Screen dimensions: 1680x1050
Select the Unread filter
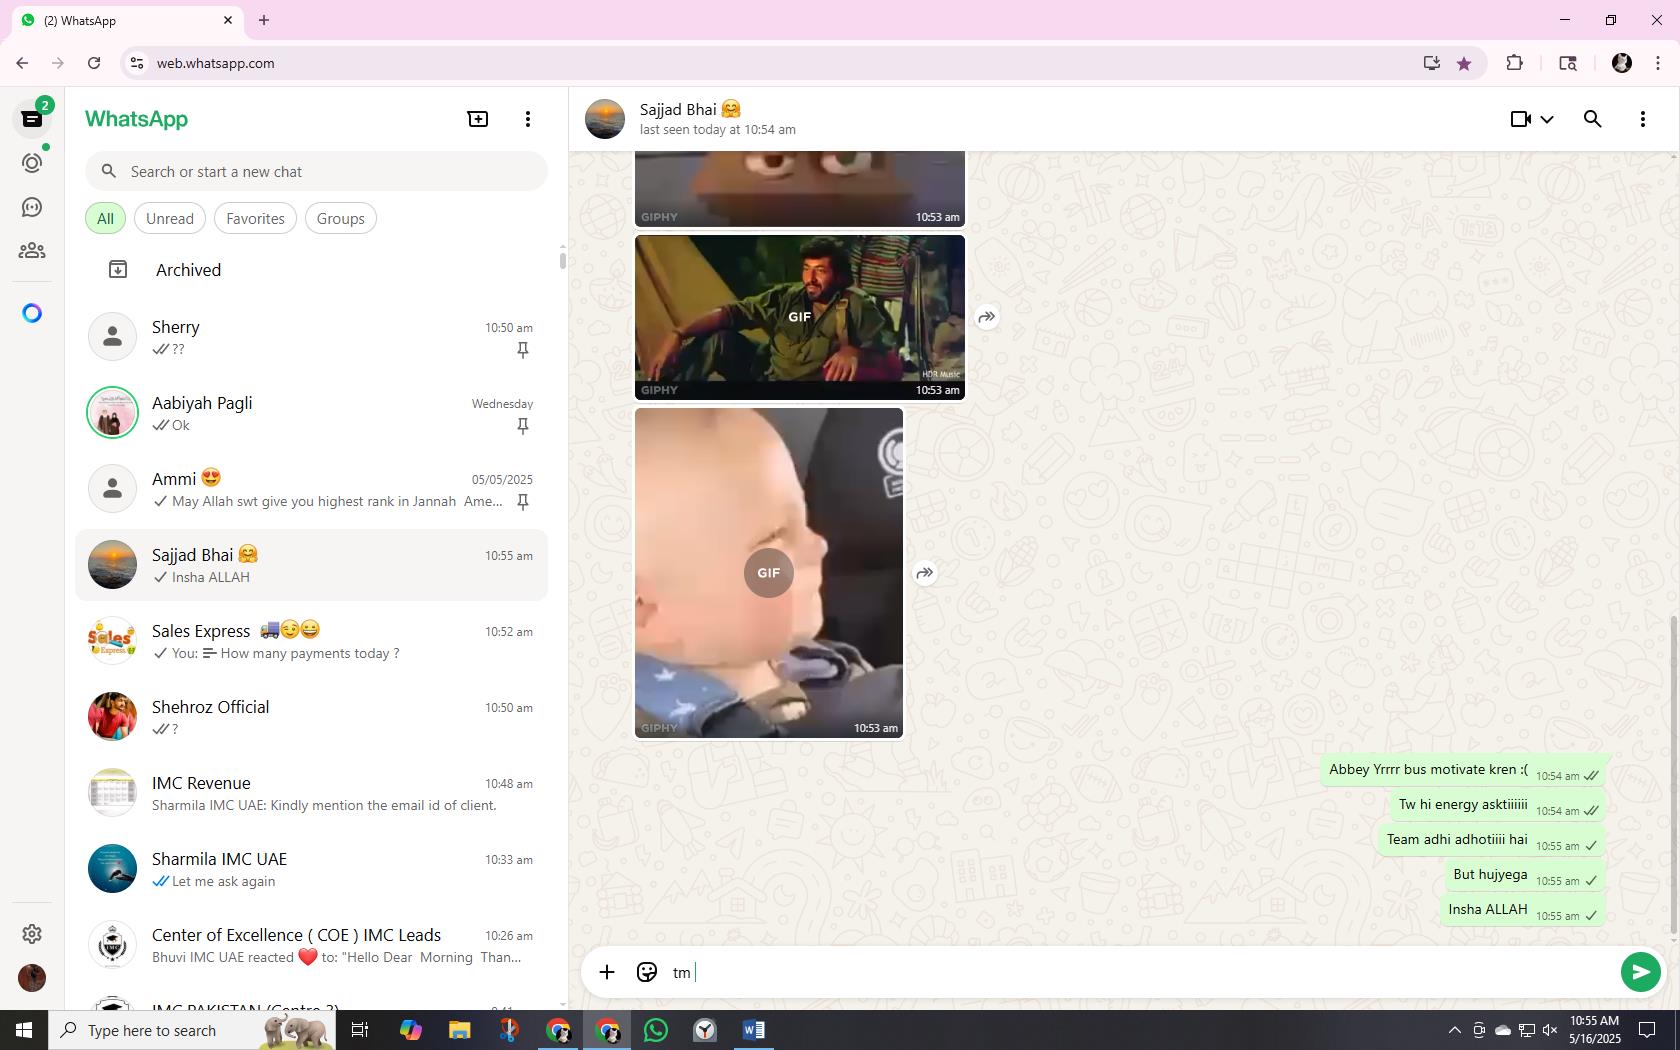[x=170, y=219]
